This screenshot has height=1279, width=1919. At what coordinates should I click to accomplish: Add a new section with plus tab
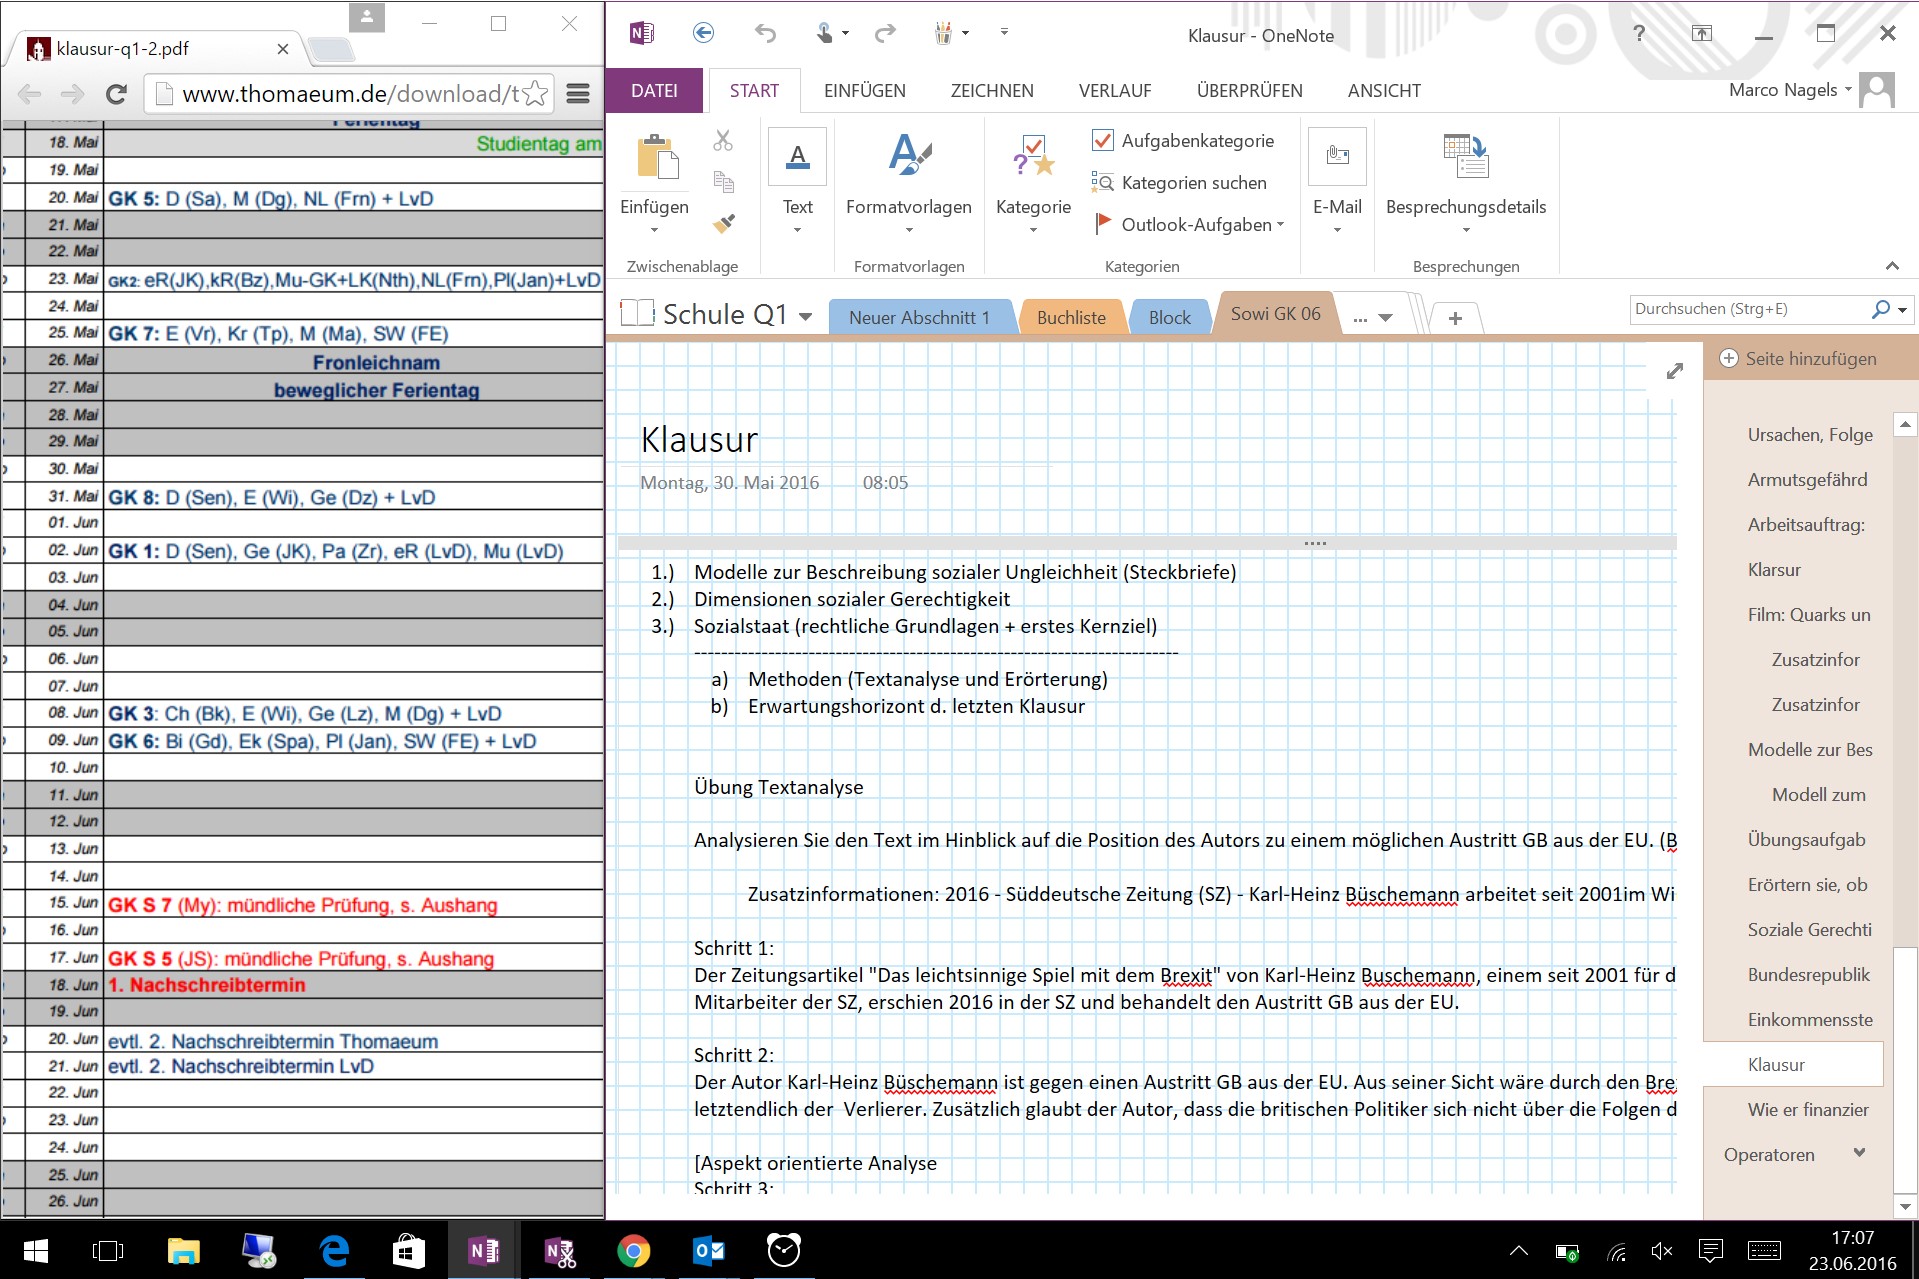pos(1455,318)
